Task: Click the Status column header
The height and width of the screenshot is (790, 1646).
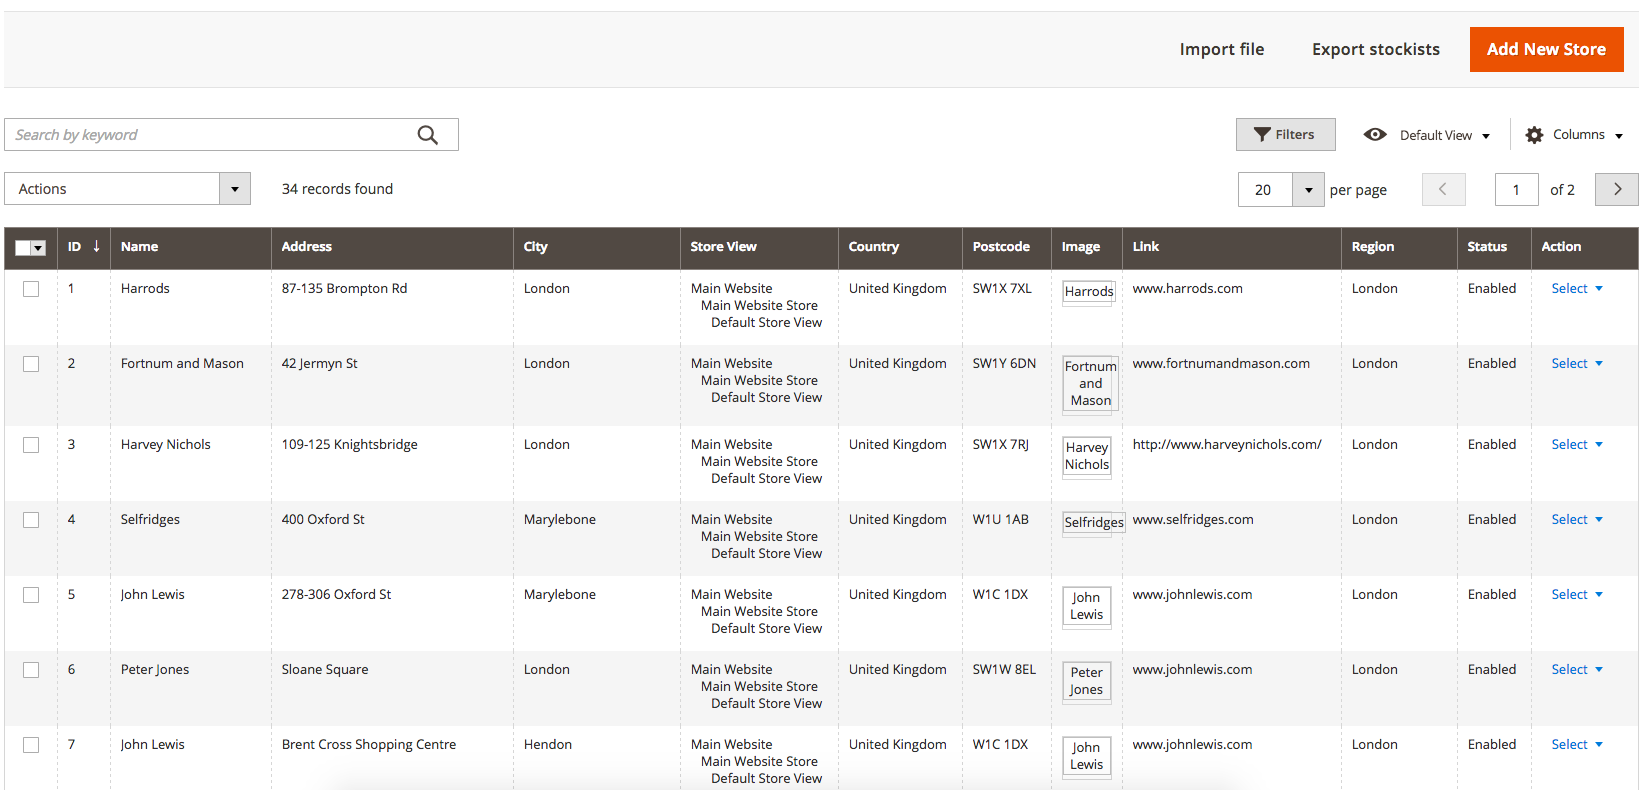Action: click(x=1494, y=247)
